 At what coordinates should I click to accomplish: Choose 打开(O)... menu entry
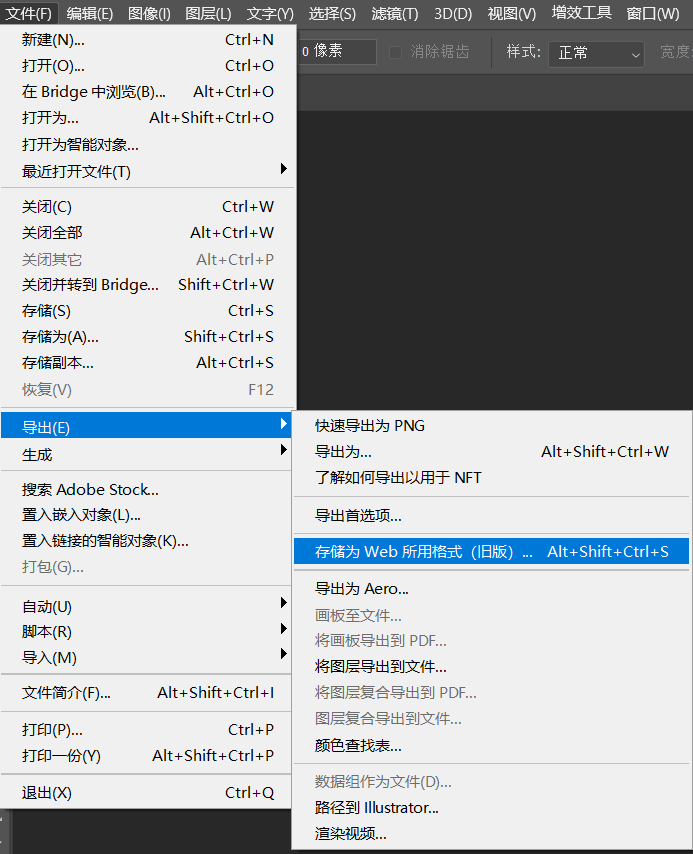148,66
